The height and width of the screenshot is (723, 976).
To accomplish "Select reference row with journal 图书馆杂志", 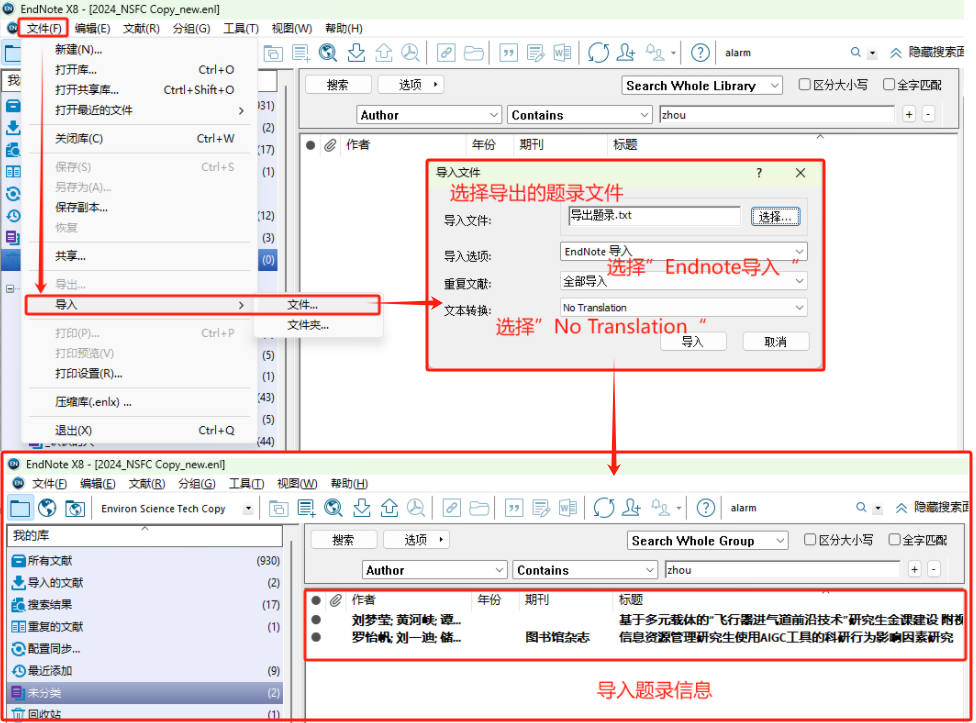I will click(636, 637).
